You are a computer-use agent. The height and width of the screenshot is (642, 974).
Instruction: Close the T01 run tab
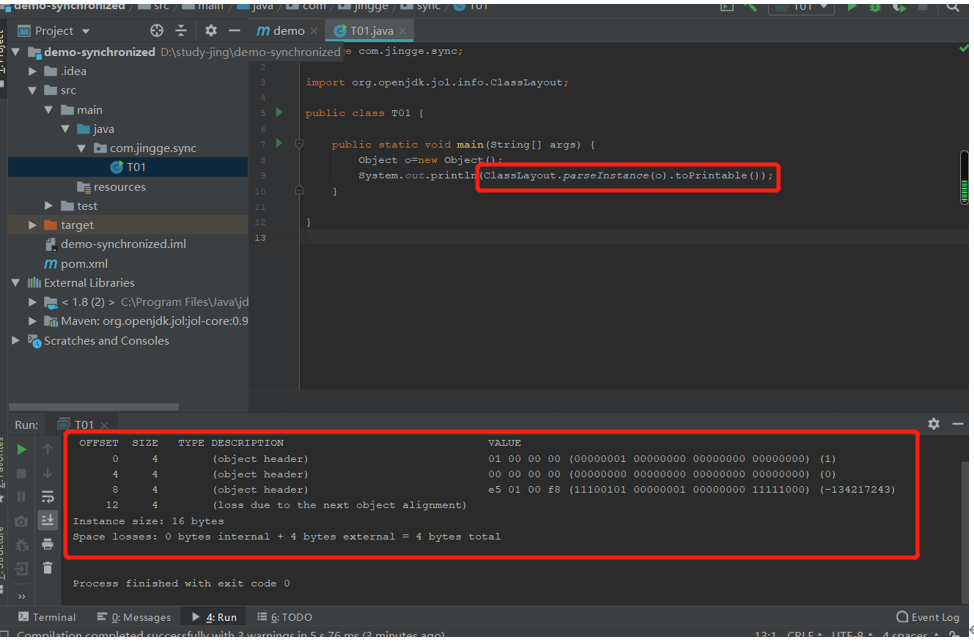click(104, 425)
